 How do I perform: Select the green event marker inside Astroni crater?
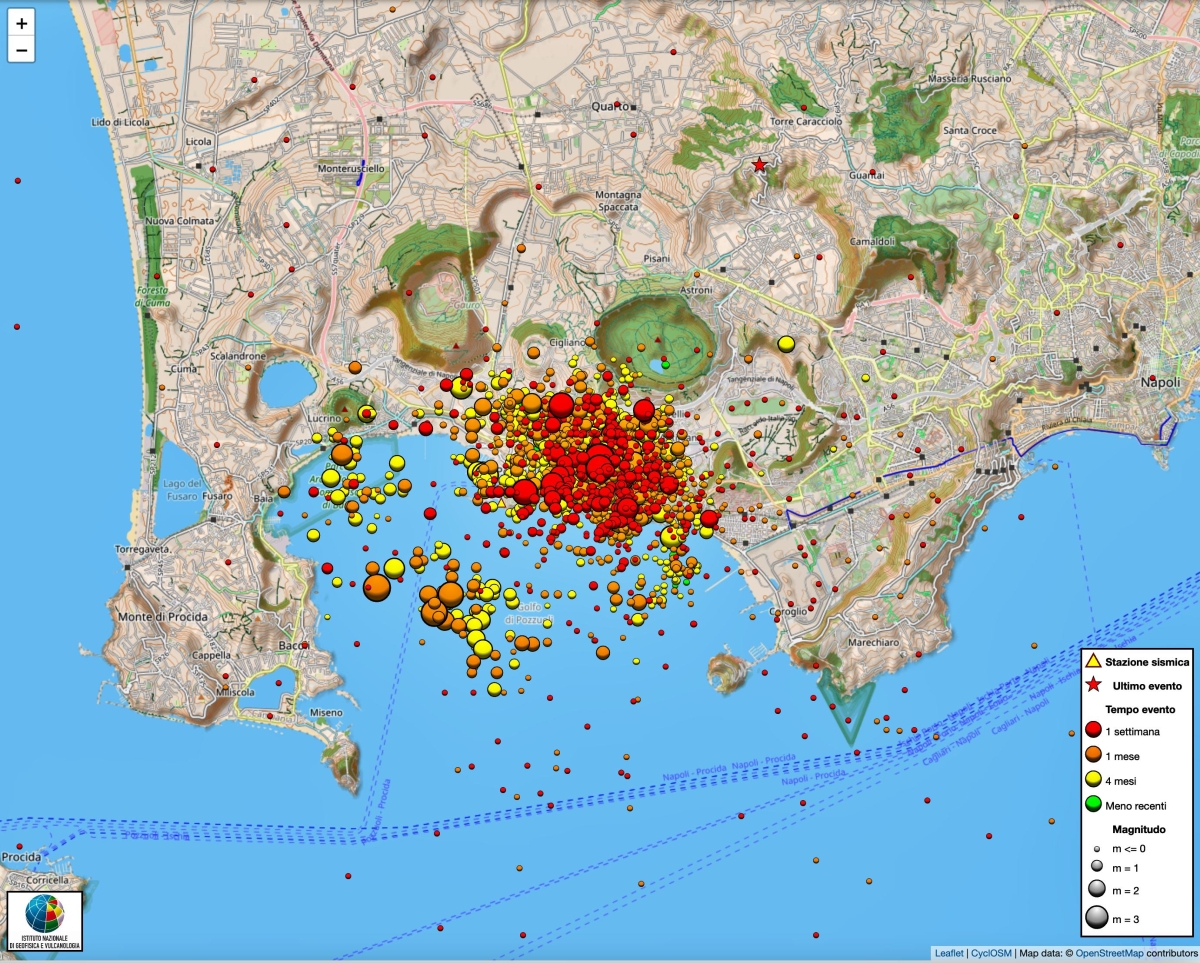click(x=666, y=365)
